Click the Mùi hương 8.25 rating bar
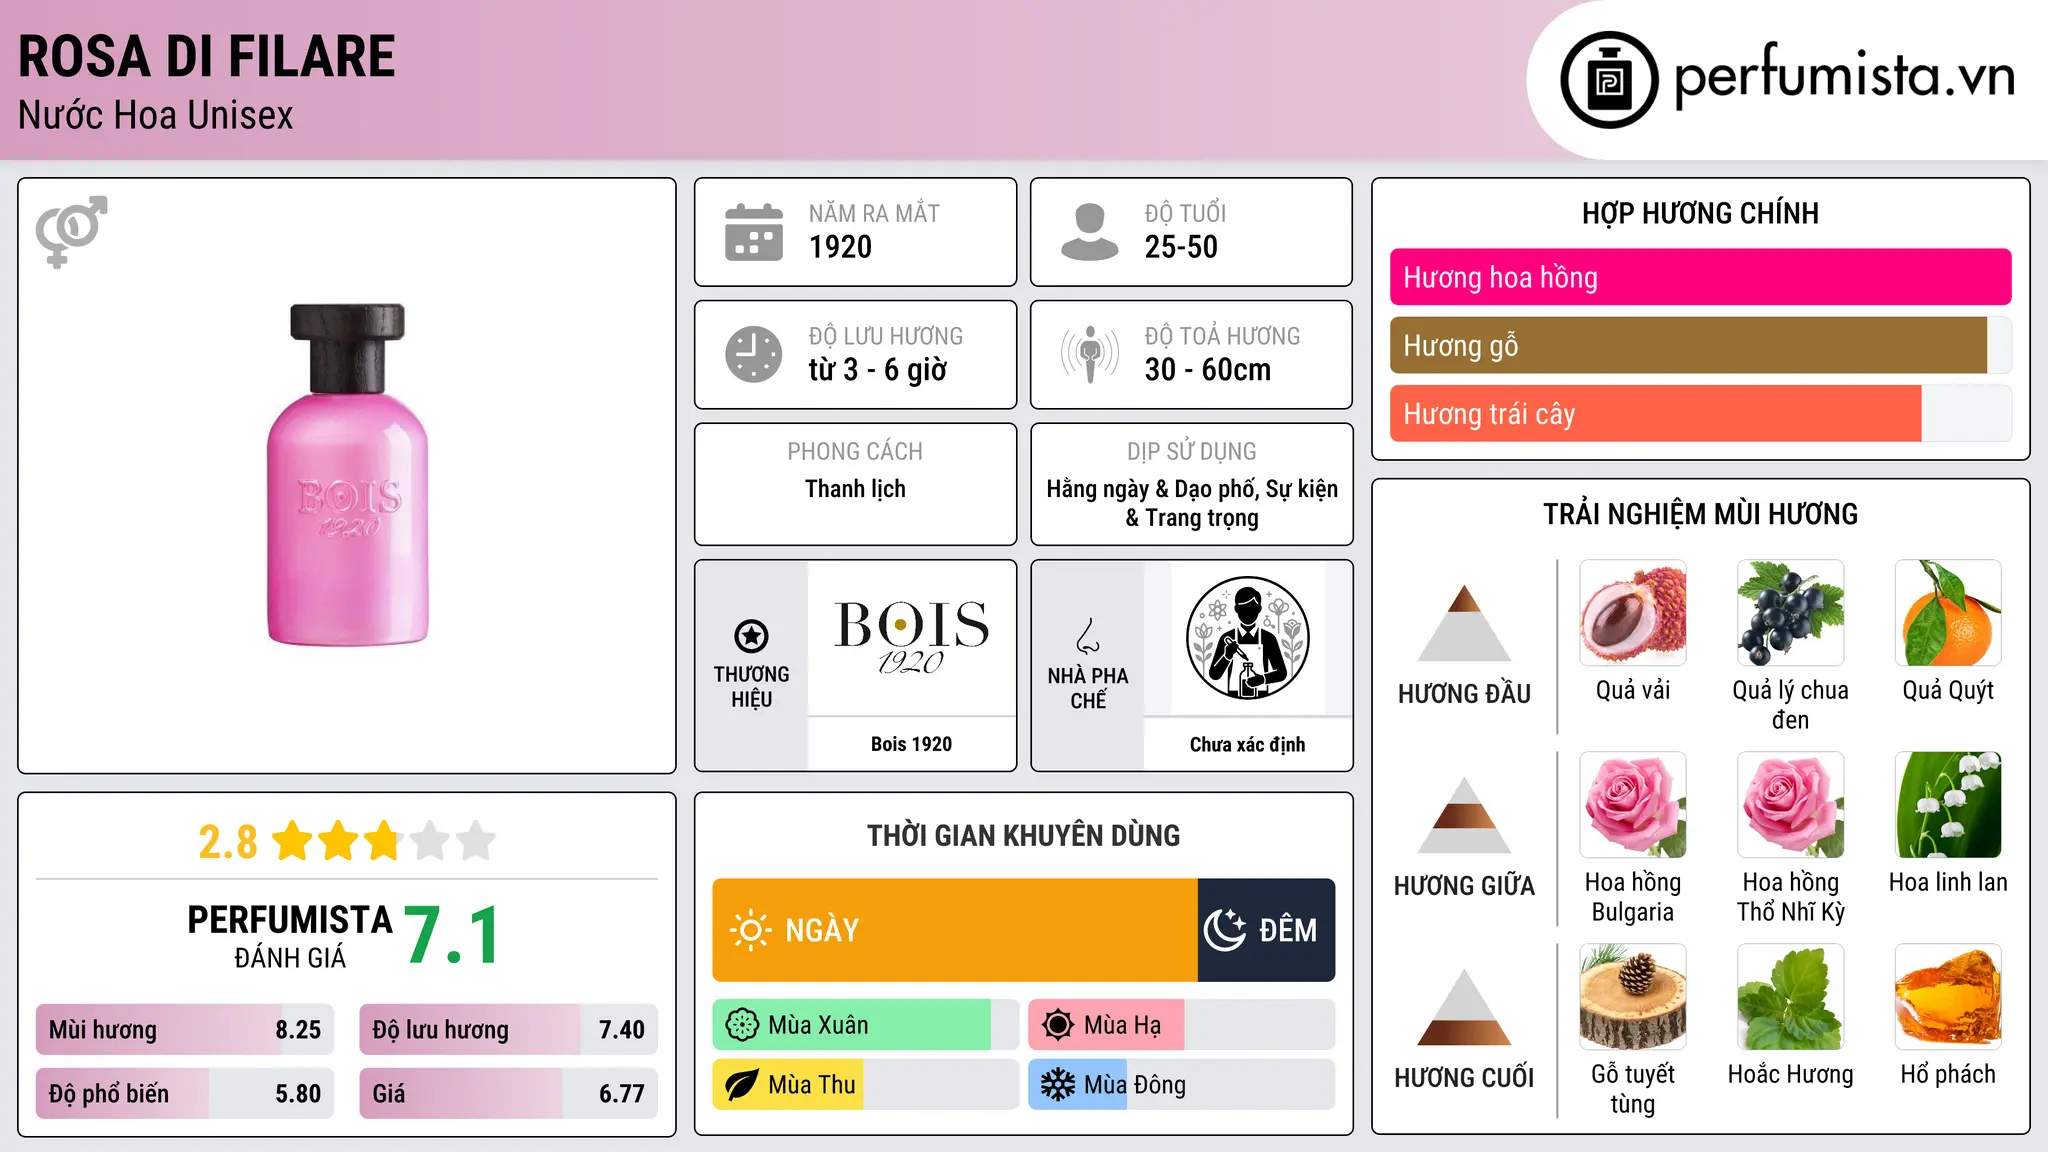The width and height of the screenshot is (2048, 1152). click(185, 1029)
